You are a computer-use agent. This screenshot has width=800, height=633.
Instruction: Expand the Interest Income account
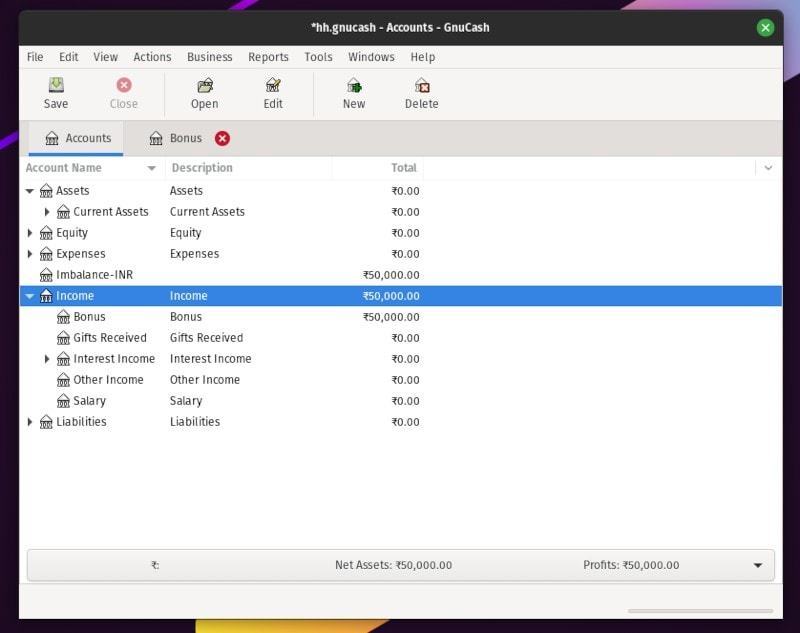tap(47, 359)
